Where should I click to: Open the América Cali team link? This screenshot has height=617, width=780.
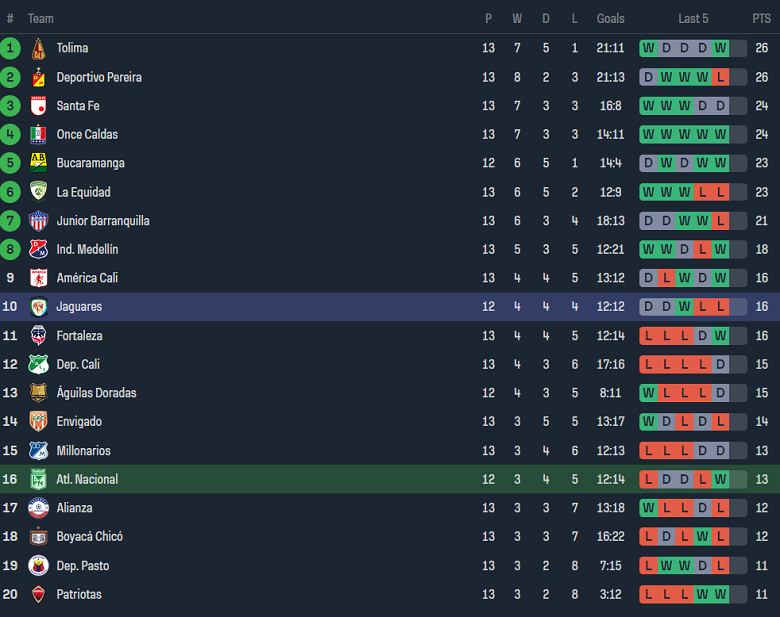tap(87, 278)
